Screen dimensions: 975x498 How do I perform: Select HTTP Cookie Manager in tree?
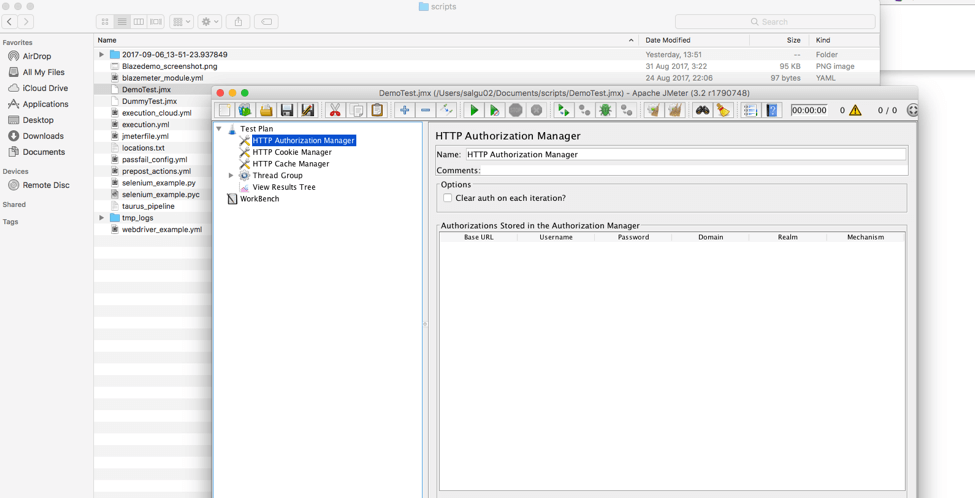pos(292,152)
